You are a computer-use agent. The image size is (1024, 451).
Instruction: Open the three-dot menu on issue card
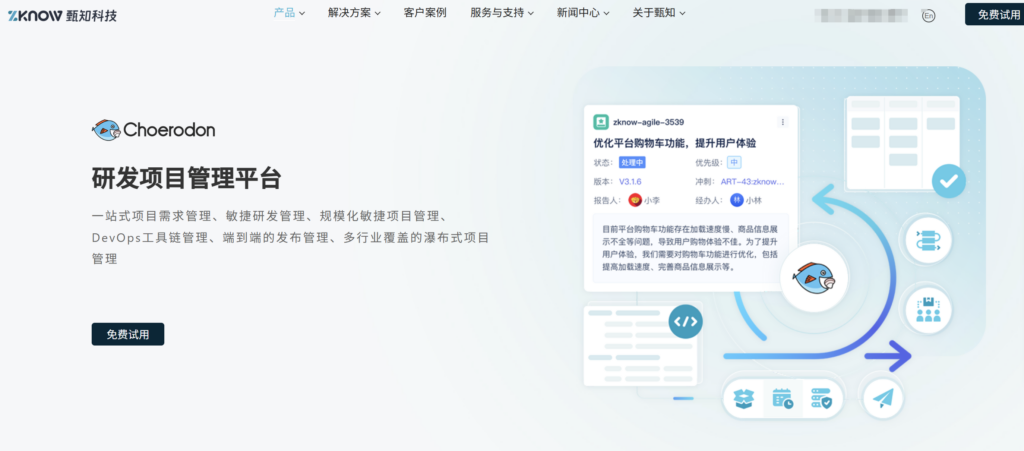[783, 122]
